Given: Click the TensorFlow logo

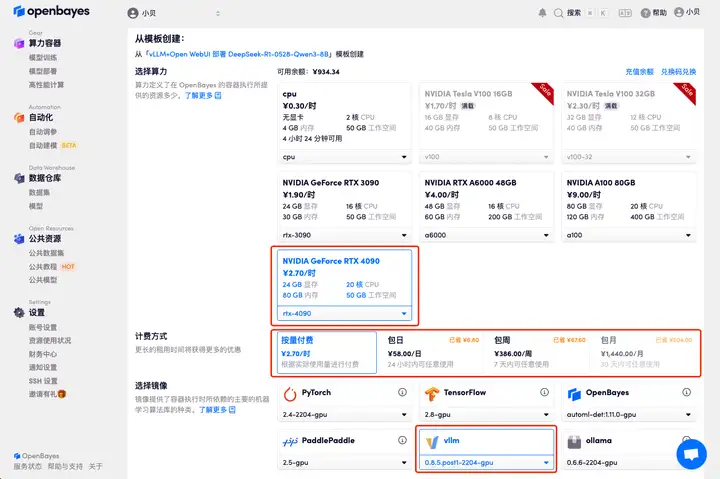Looking at the screenshot, I should click(x=432, y=394).
